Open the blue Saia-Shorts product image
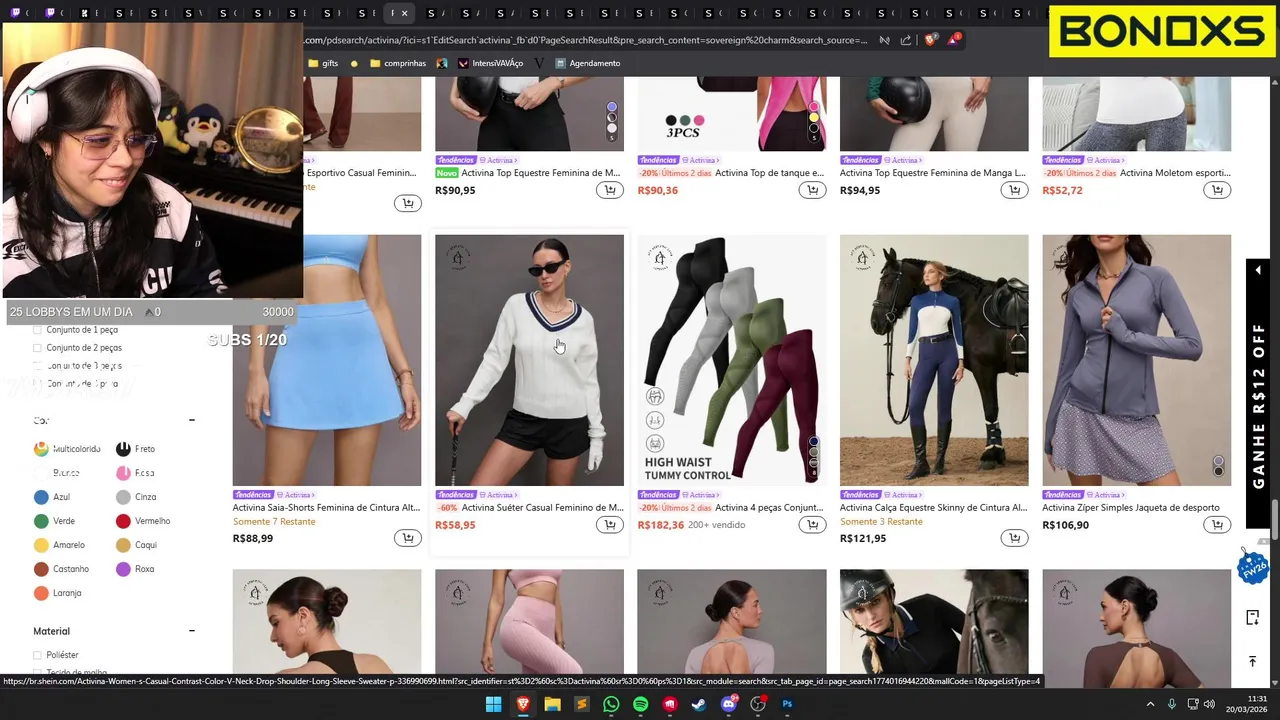Image resolution: width=1280 pixels, height=720 pixels. pyautogui.click(x=326, y=360)
